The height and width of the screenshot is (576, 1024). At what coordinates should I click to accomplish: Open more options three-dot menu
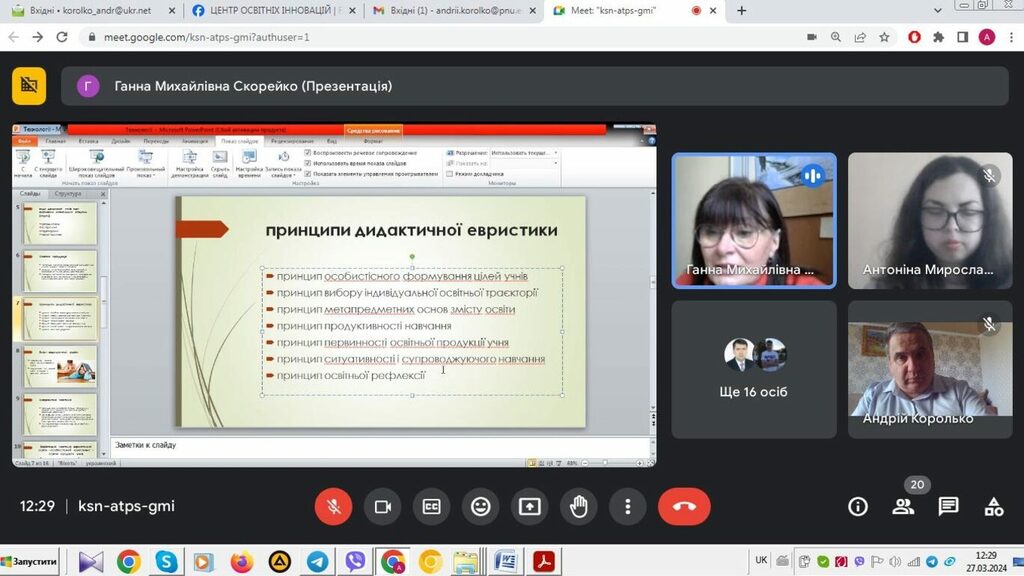tap(627, 506)
